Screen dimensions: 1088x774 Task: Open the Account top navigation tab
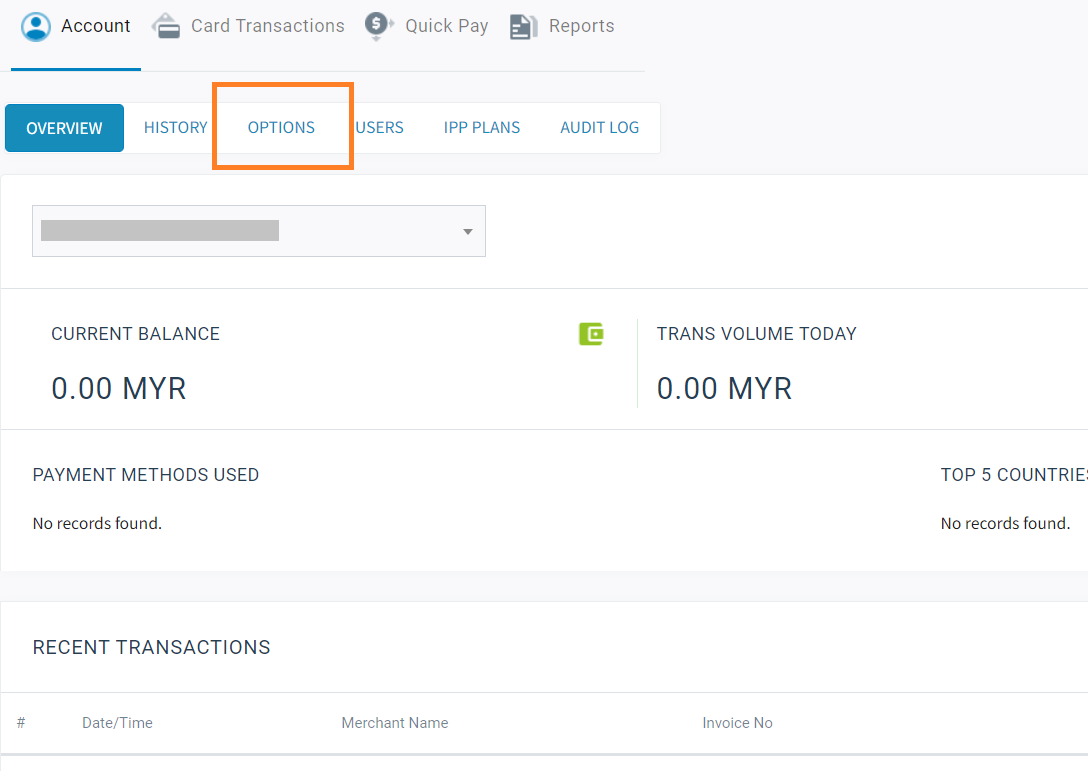76,26
